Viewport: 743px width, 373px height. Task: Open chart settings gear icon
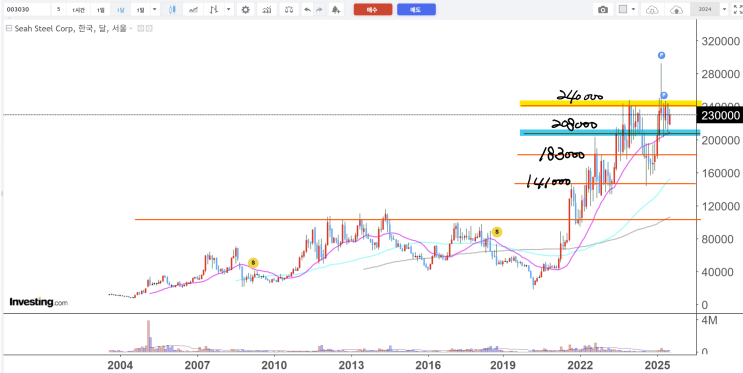pyautogui.click(x=245, y=9)
